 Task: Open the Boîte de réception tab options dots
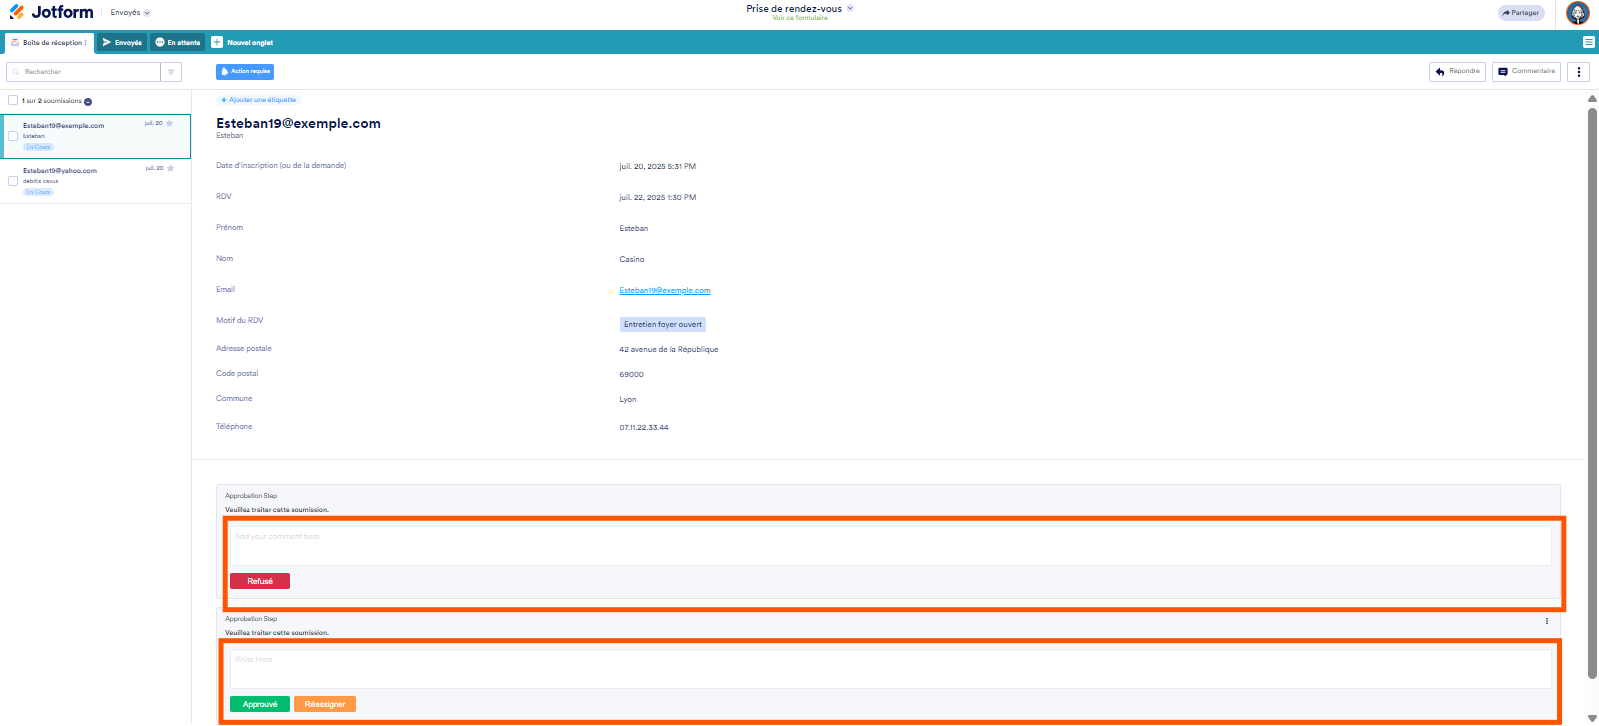[86, 43]
